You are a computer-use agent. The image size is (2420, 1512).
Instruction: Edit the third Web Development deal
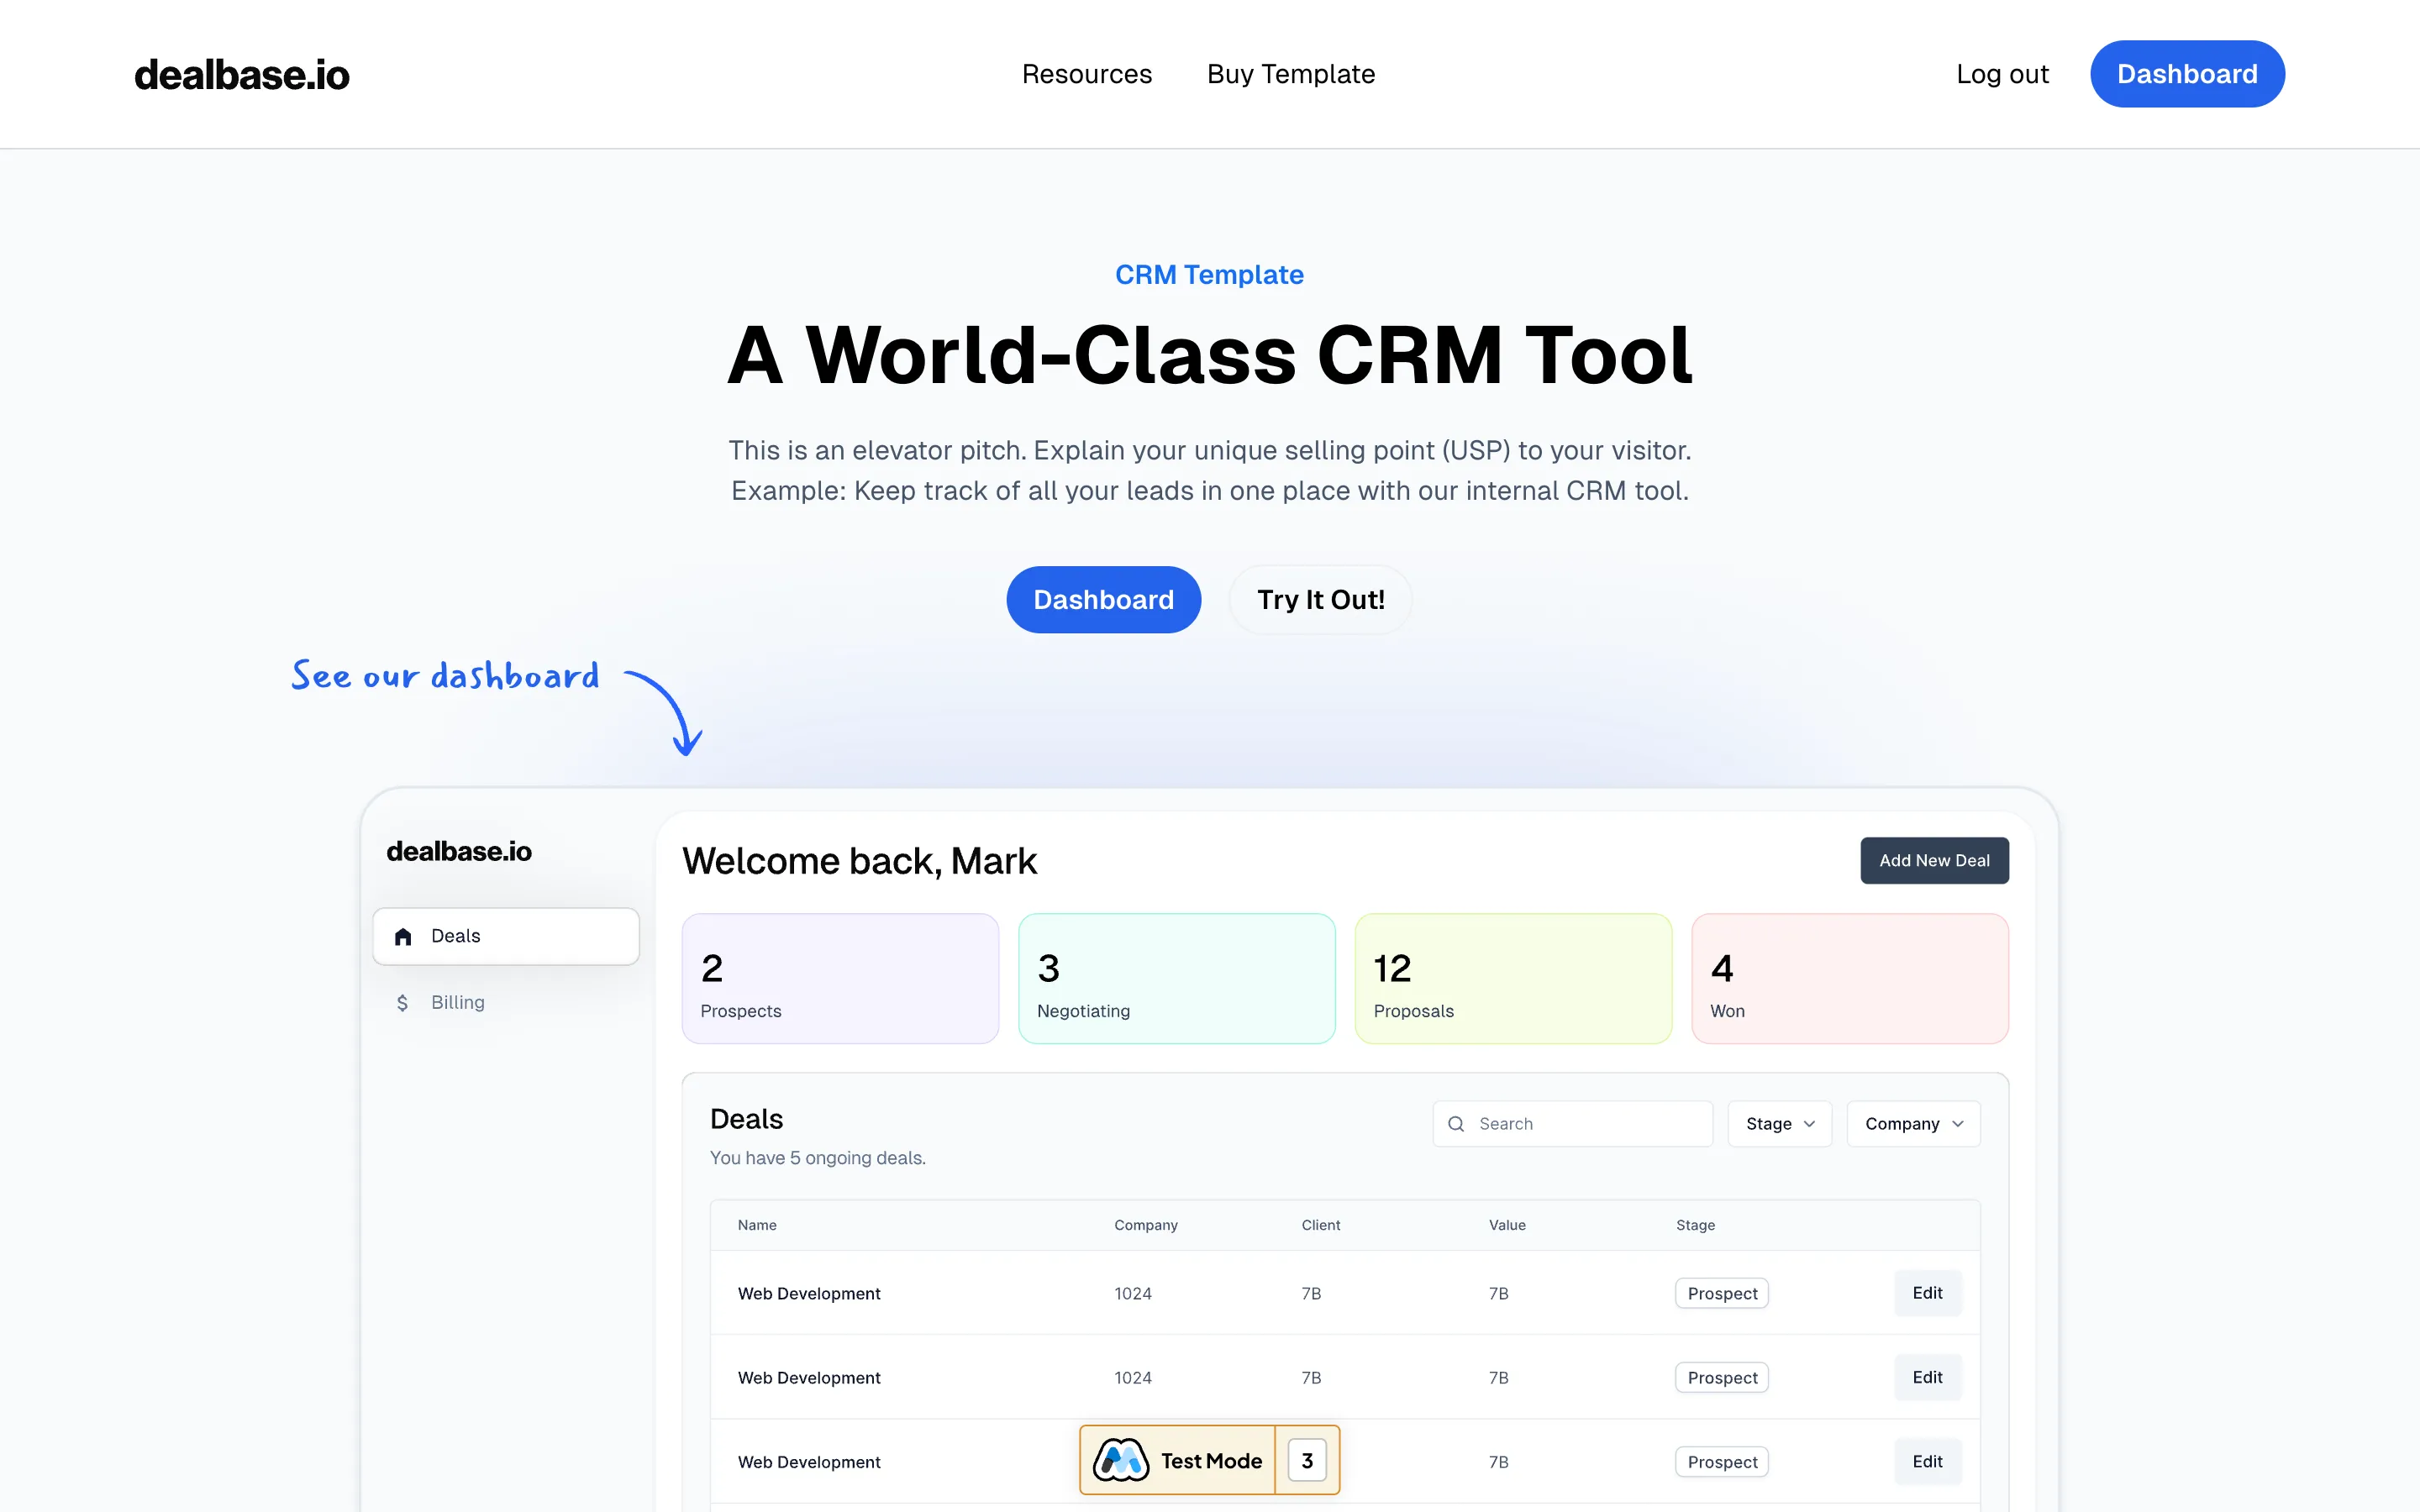point(1927,1461)
